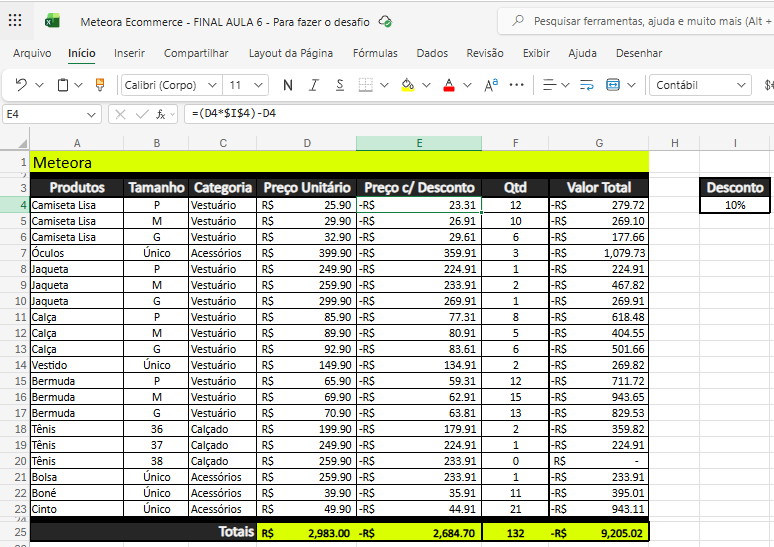Apply yellow fill color bucket
The image size is (774, 547).
pos(408,85)
